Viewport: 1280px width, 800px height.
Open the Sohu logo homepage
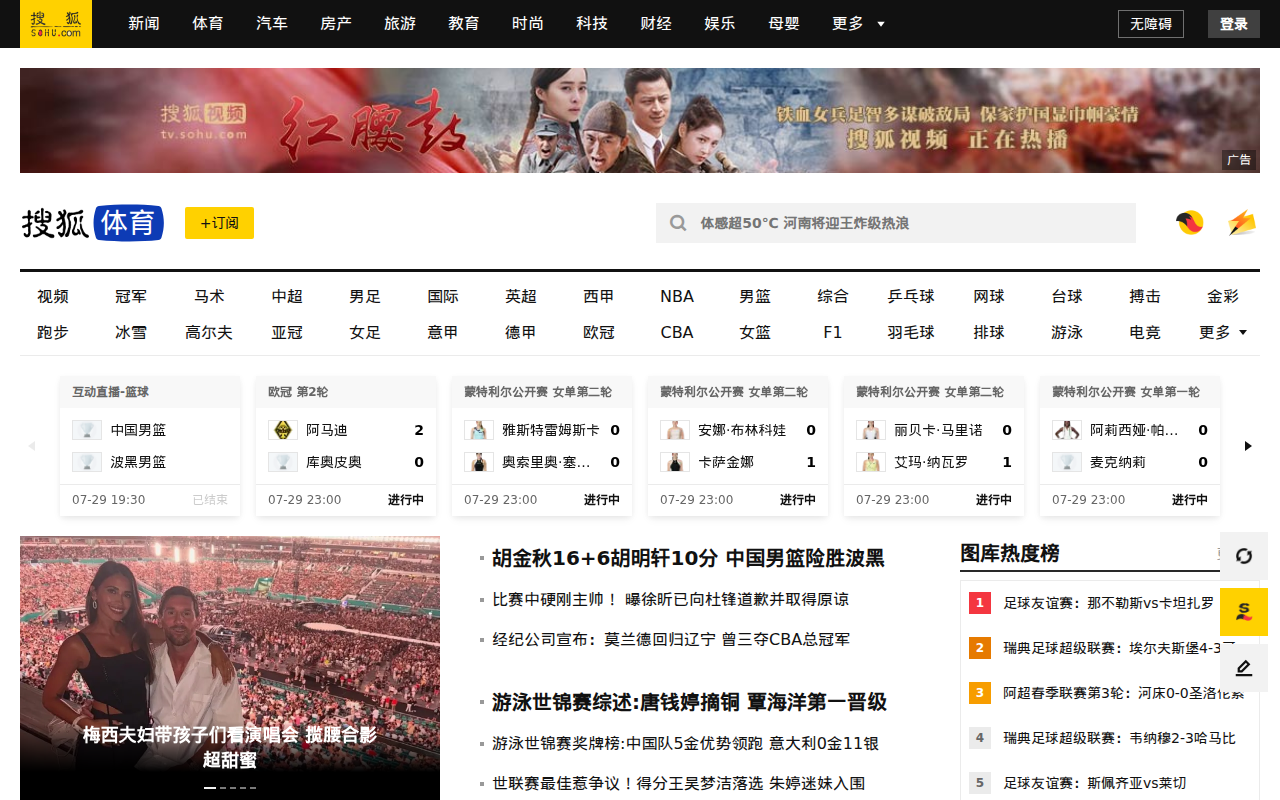tap(55, 24)
